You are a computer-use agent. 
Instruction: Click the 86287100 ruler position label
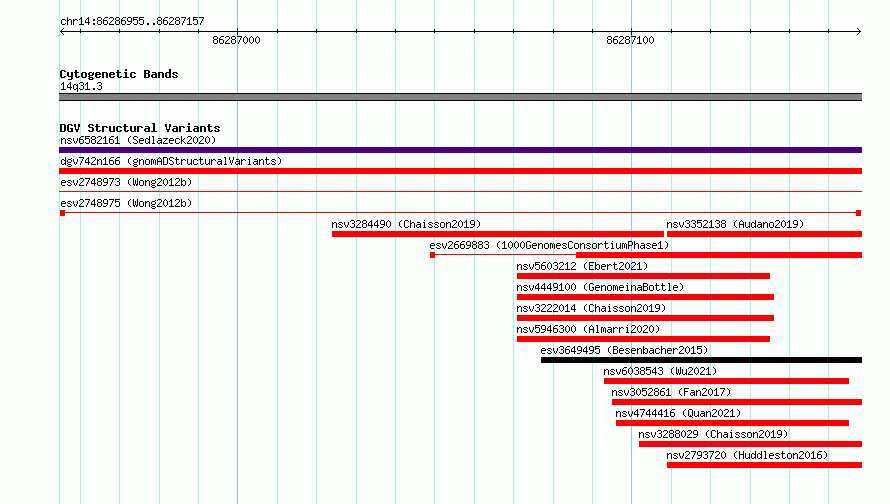pyautogui.click(x=630, y=40)
